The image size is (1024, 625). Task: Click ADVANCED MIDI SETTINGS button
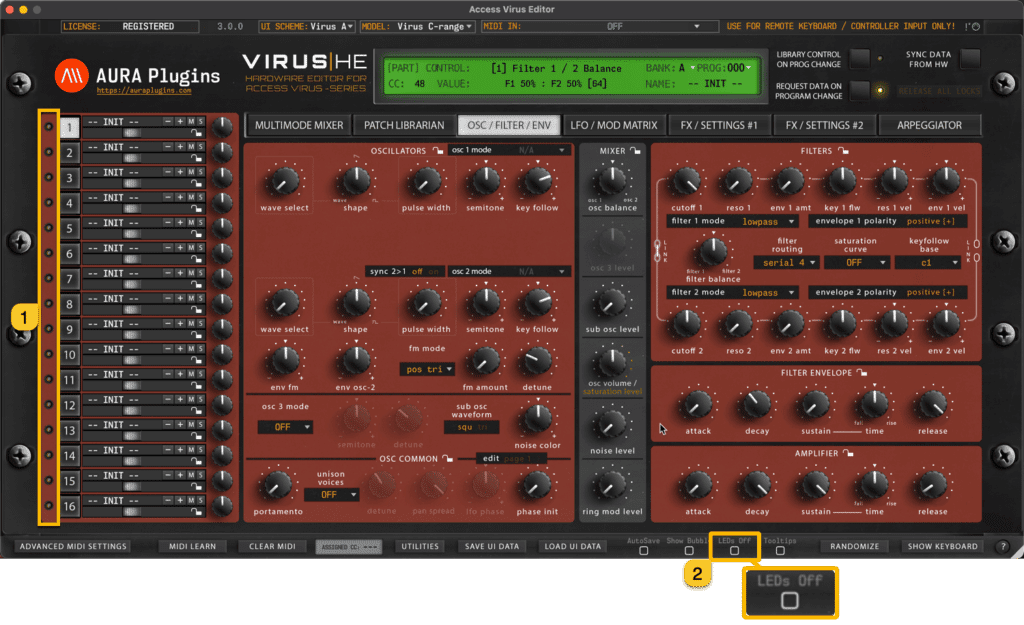(x=73, y=547)
